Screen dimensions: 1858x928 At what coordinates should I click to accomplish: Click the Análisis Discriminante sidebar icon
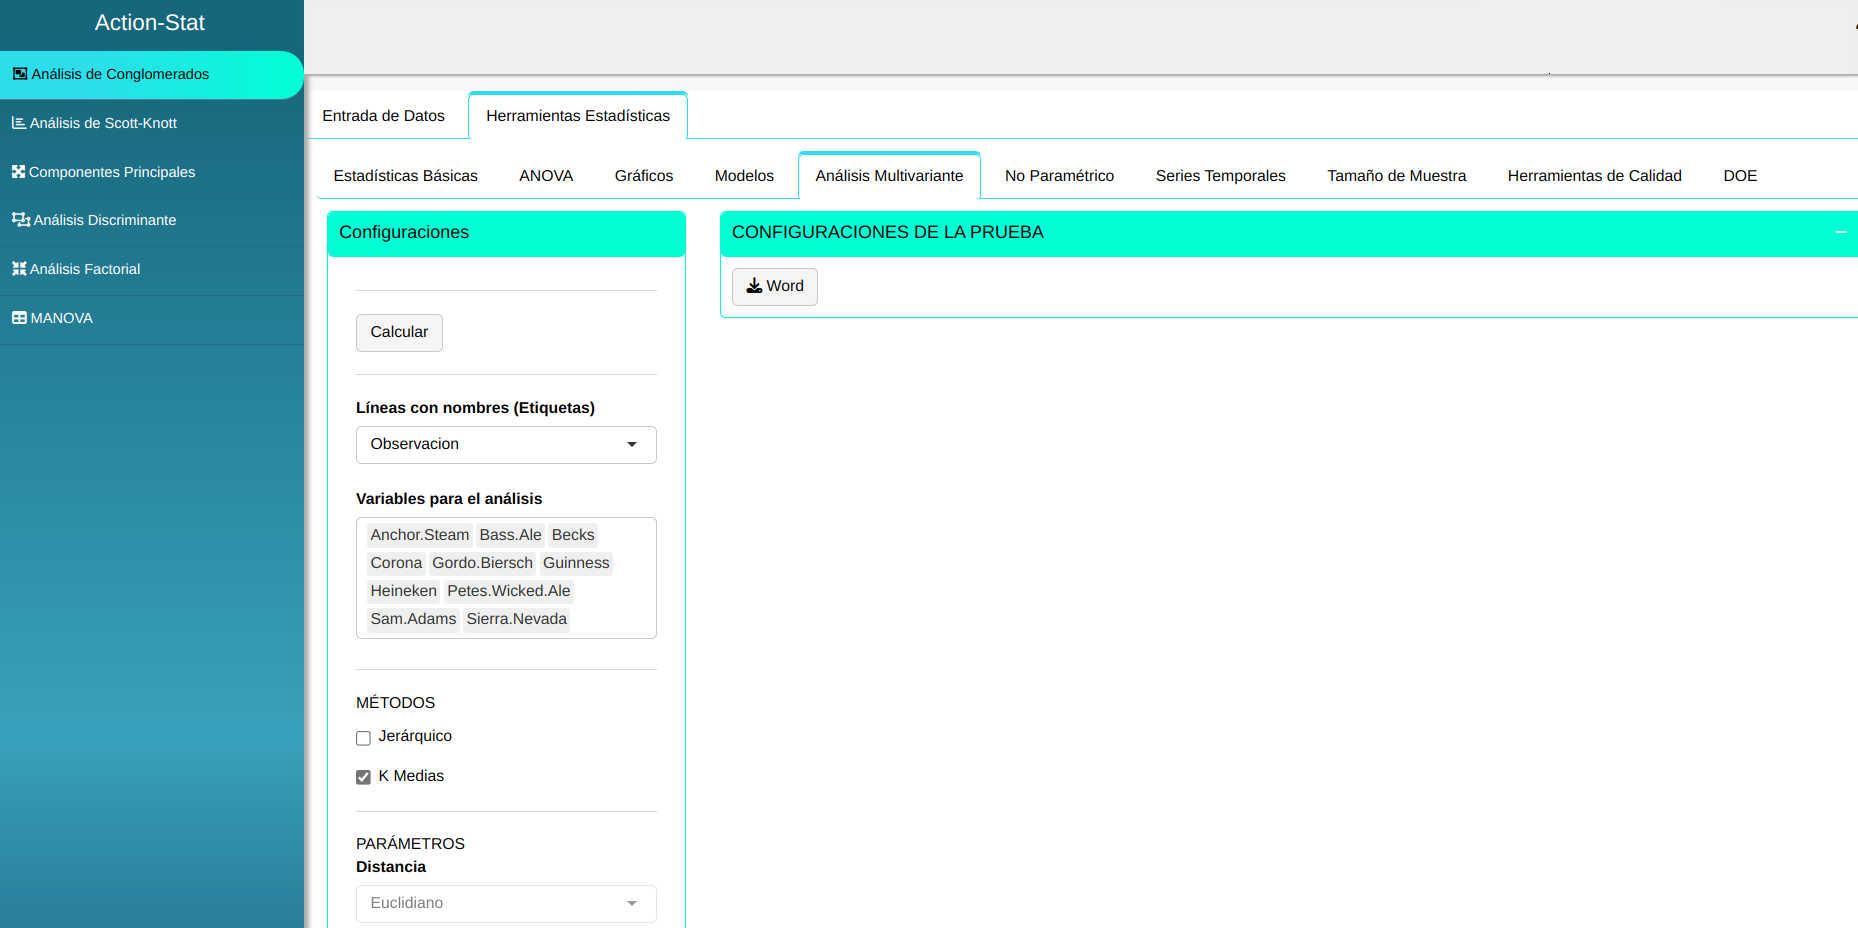coord(20,220)
